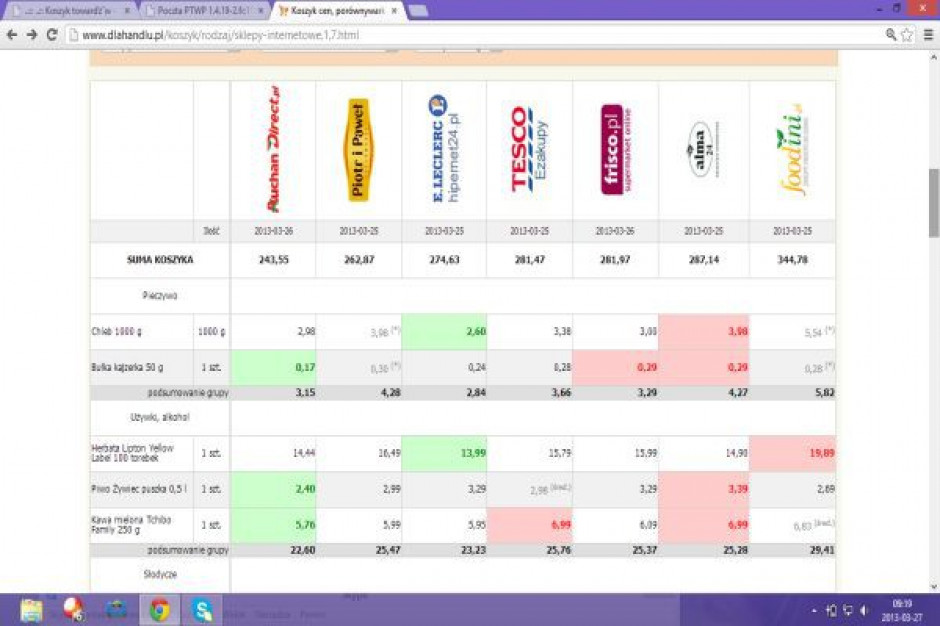The image size is (940, 626).
Task: Open a new browser tab
Action: [x=418, y=10]
